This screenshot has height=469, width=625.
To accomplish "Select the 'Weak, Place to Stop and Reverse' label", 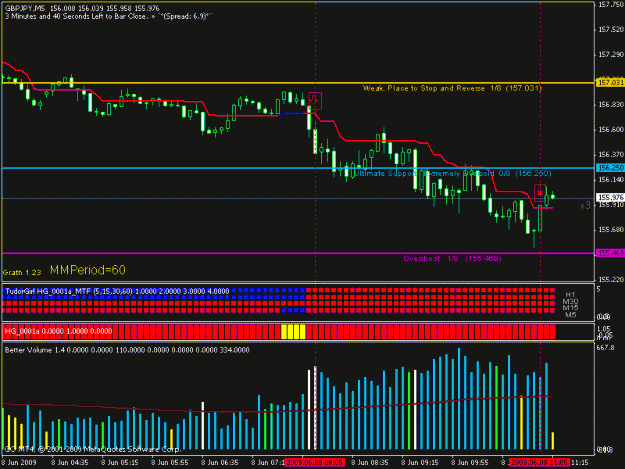I will 452,88.
